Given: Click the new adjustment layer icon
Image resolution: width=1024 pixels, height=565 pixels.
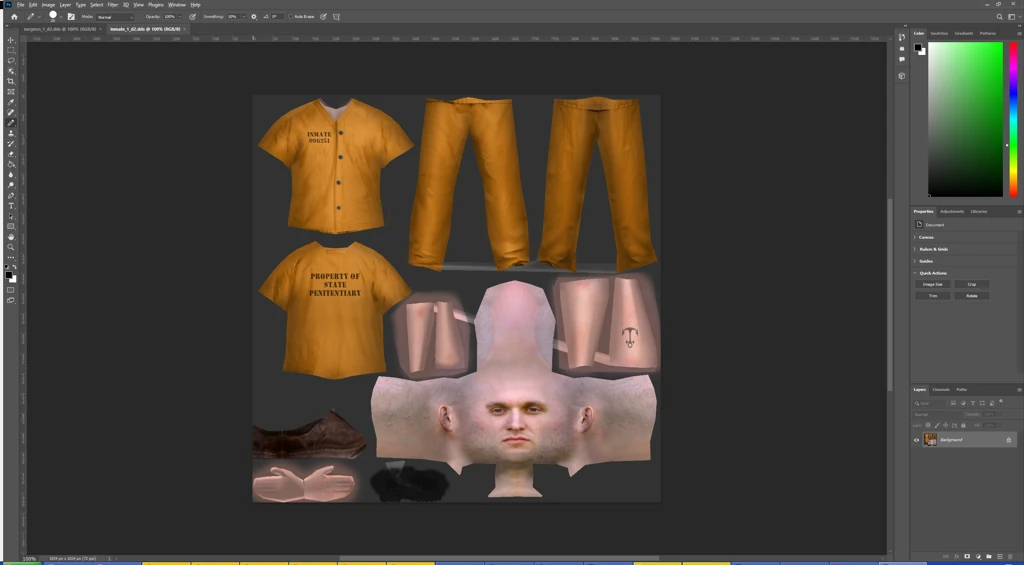Looking at the screenshot, I should pos(978,557).
